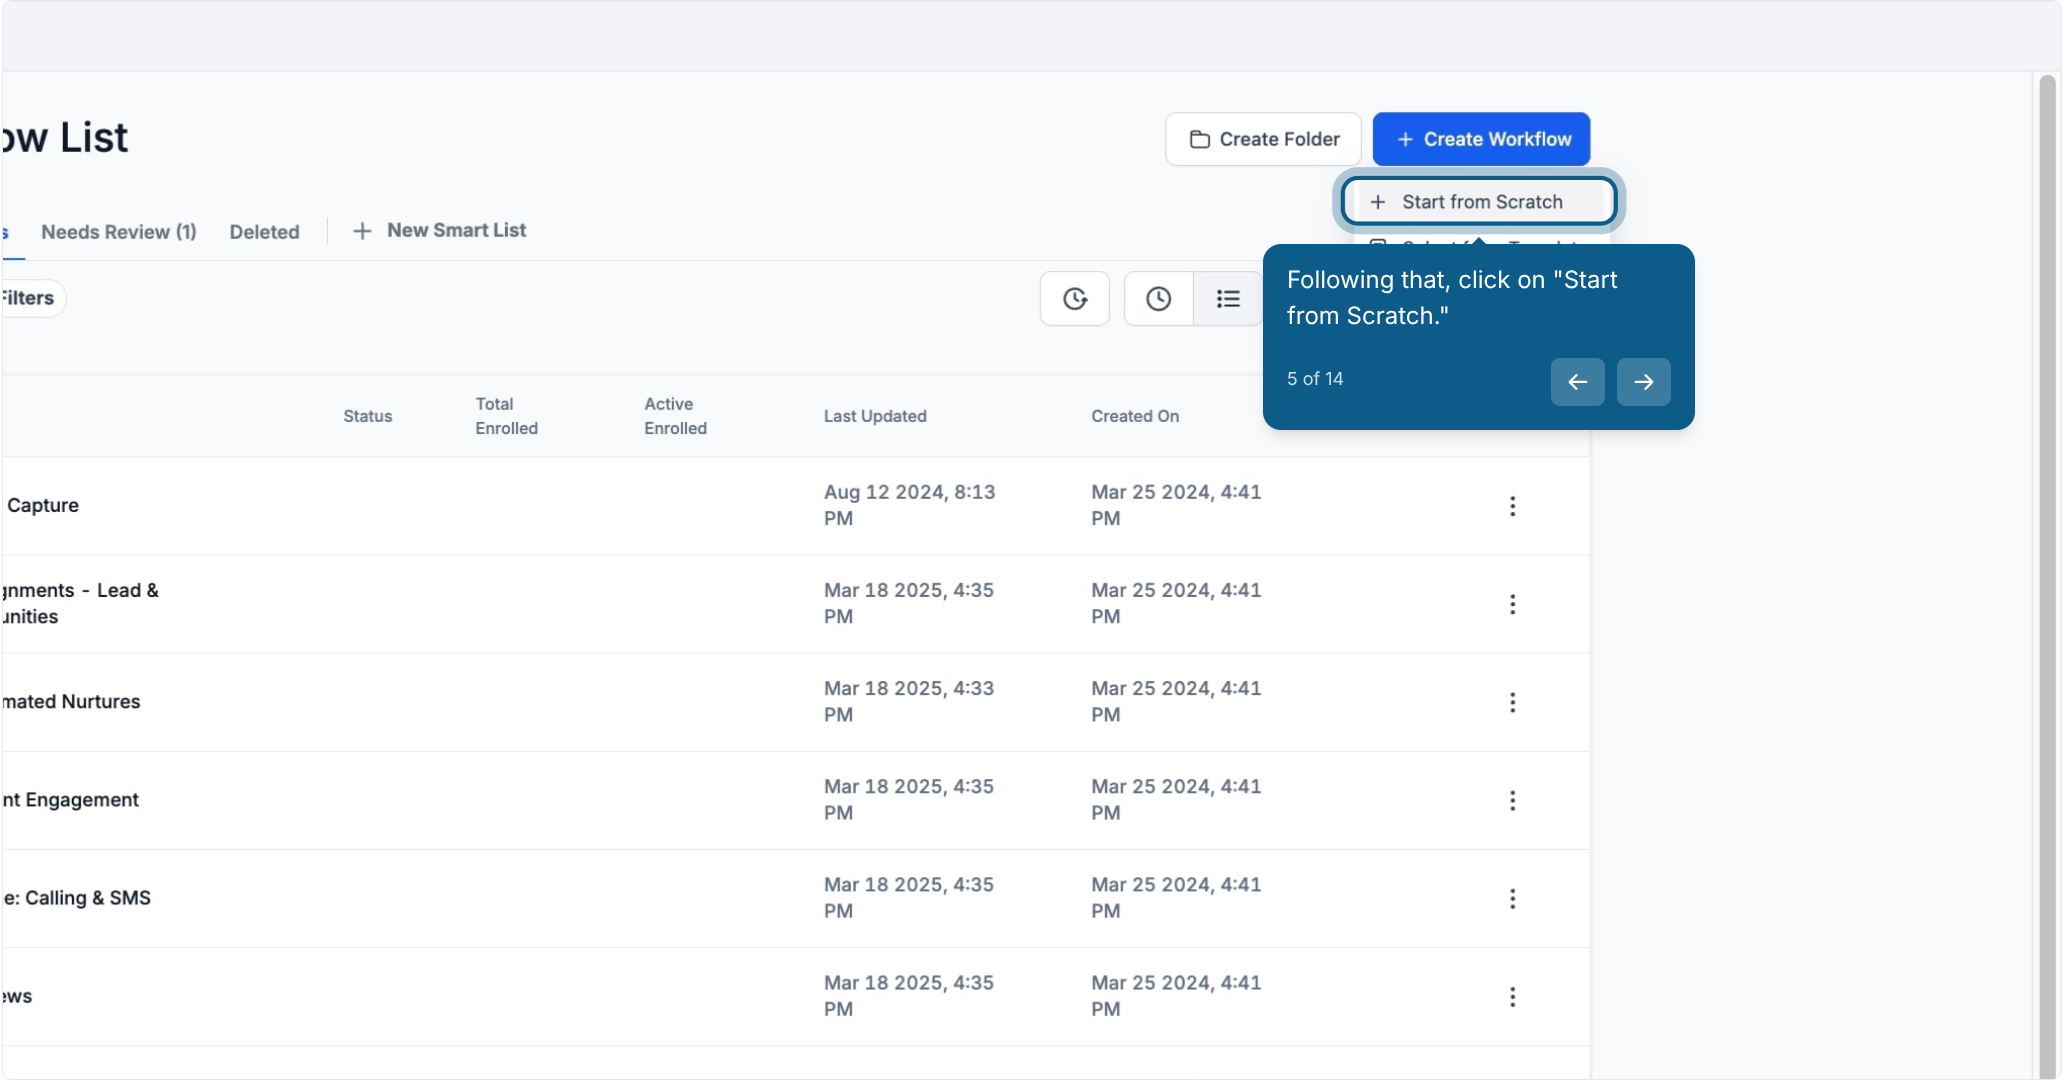The image size is (2064, 1080).
Task: Switch to the Deleted tab
Action: coord(264,232)
